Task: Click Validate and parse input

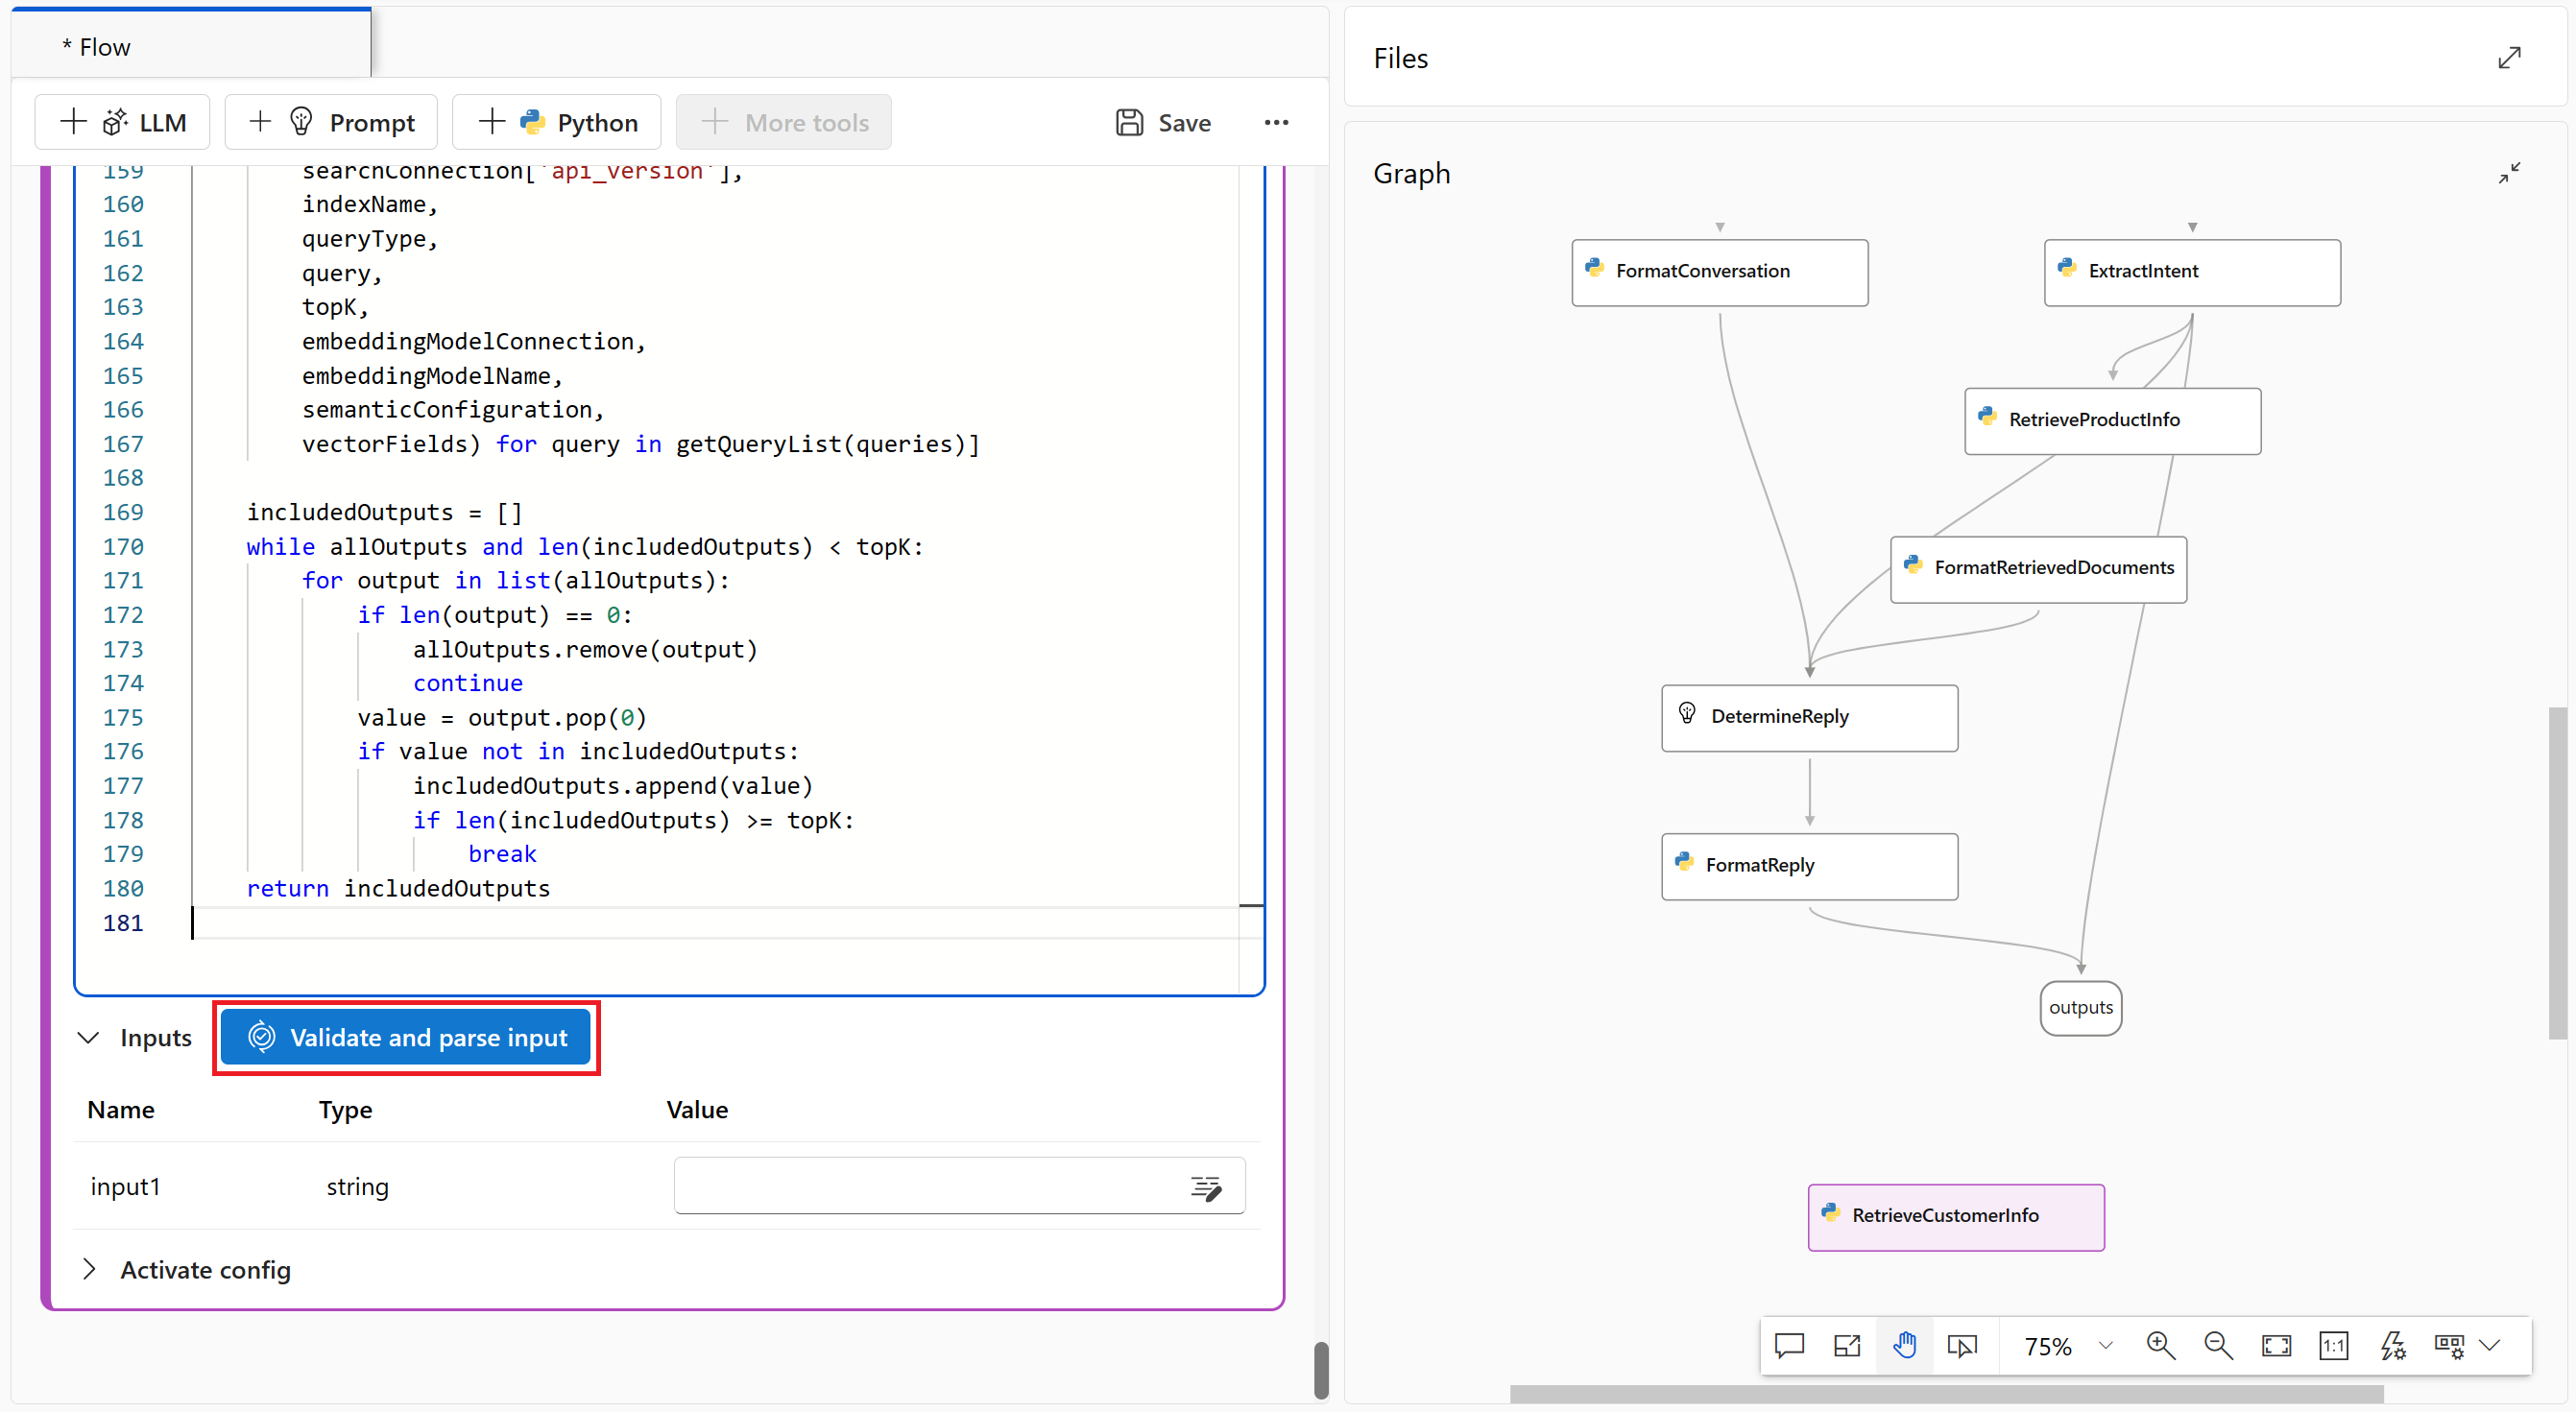Action: pyautogui.click(x=406, y=1037)
